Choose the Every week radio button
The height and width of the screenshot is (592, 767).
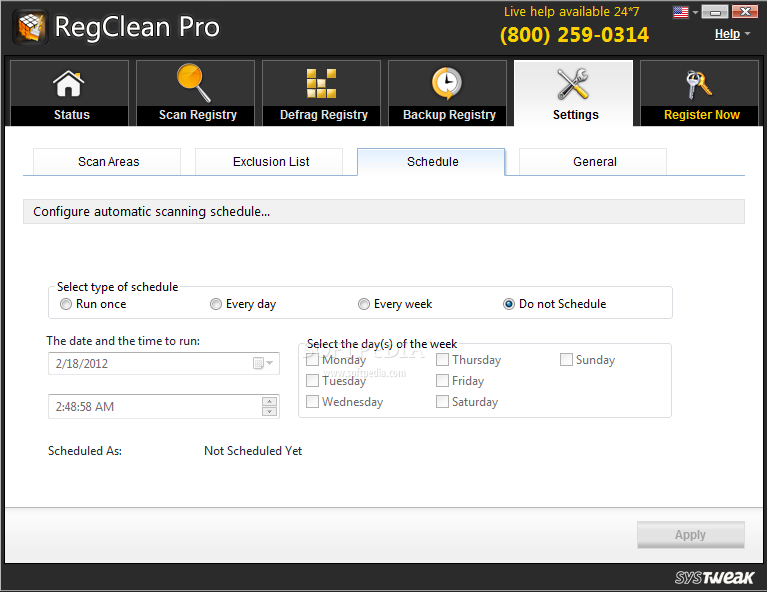pyautogui.click(x=363, y=304)
